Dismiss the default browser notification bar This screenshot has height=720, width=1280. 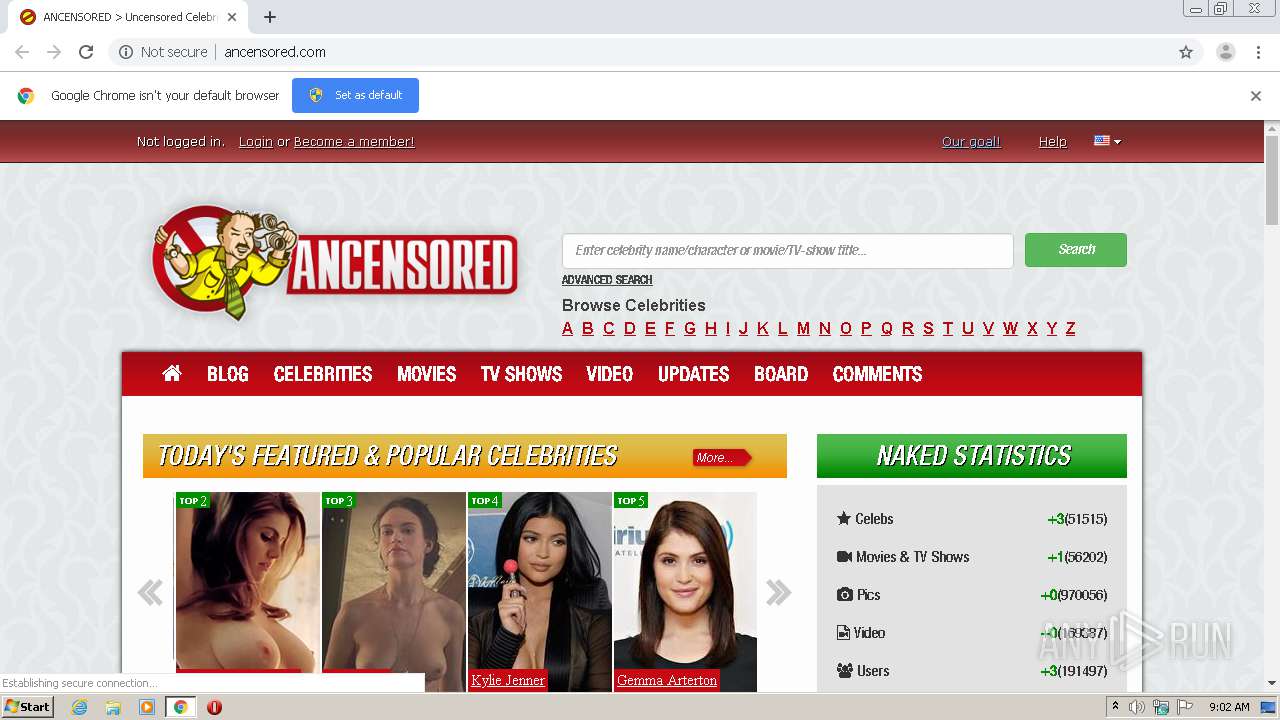[x=1256, y=96]
